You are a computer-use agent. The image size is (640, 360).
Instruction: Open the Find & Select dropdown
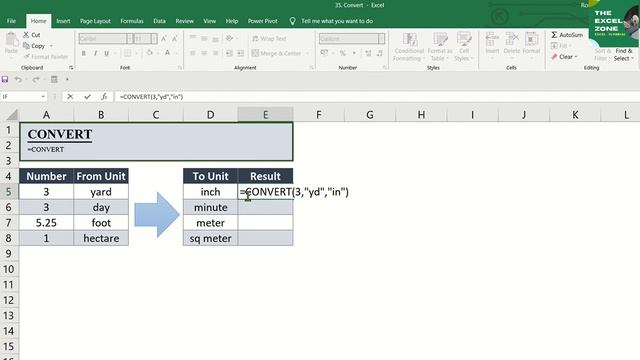point(624,55)
